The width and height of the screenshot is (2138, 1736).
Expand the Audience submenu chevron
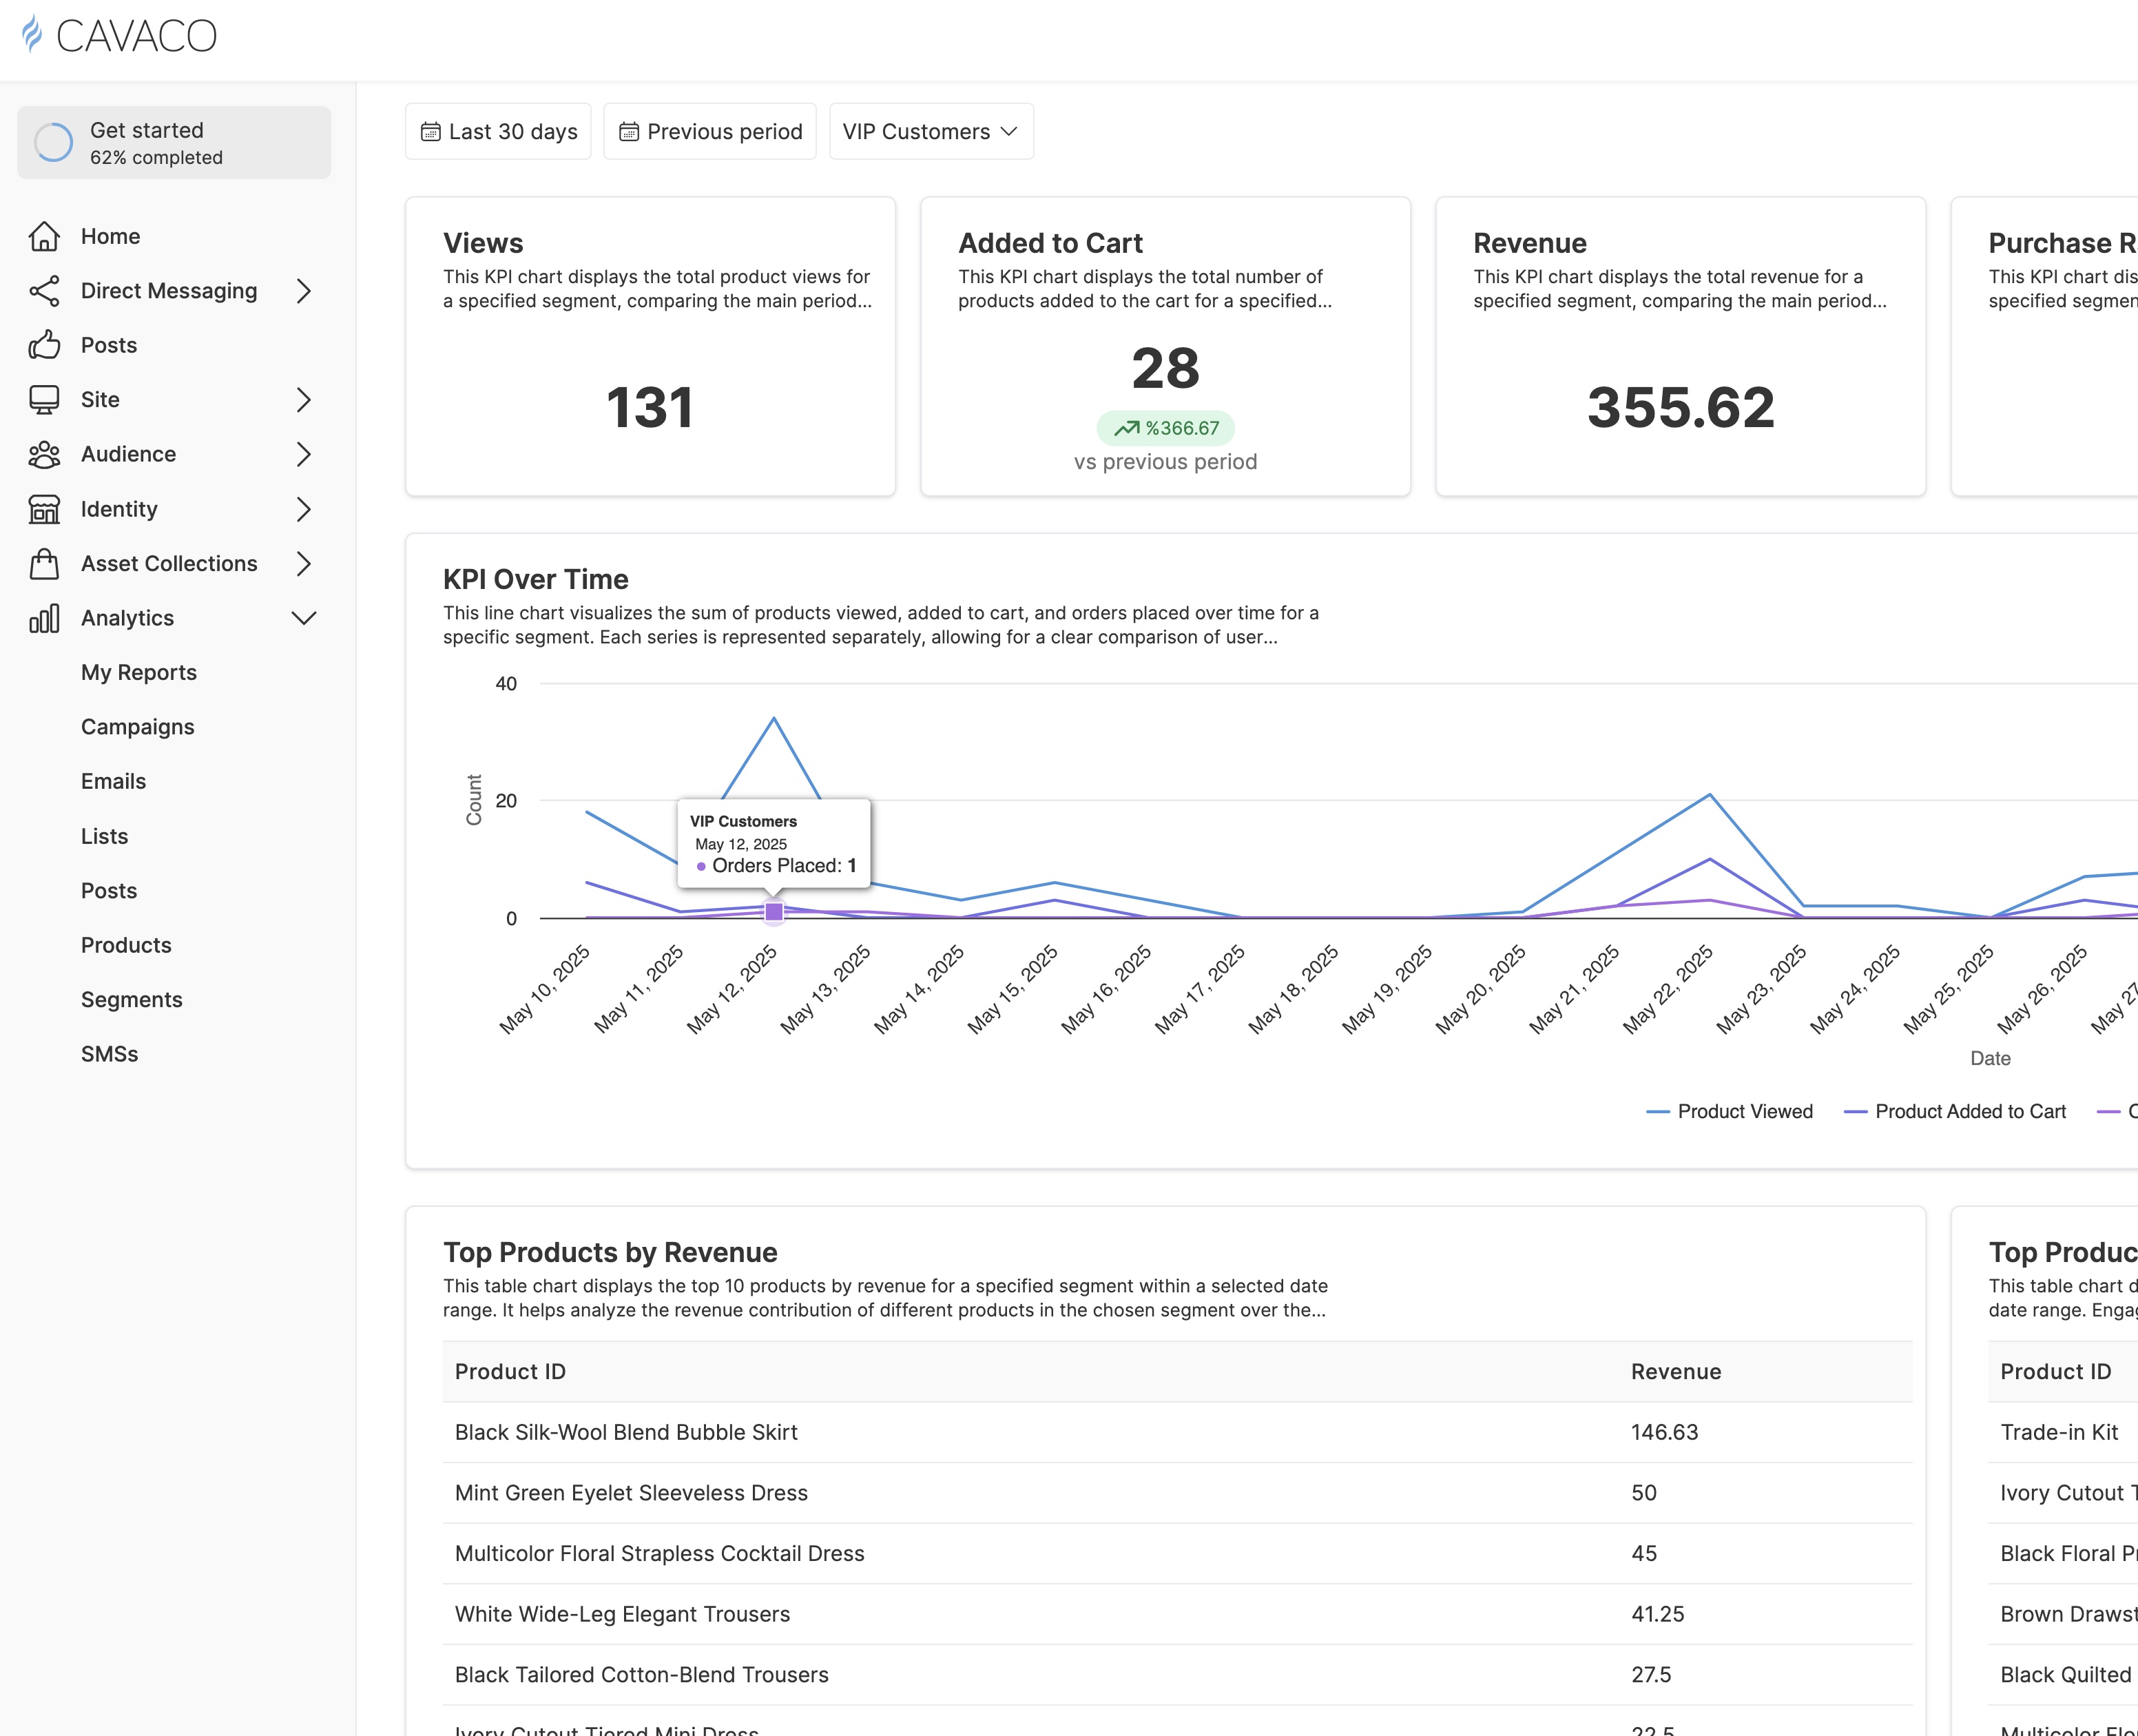click(x=304, y=454)
